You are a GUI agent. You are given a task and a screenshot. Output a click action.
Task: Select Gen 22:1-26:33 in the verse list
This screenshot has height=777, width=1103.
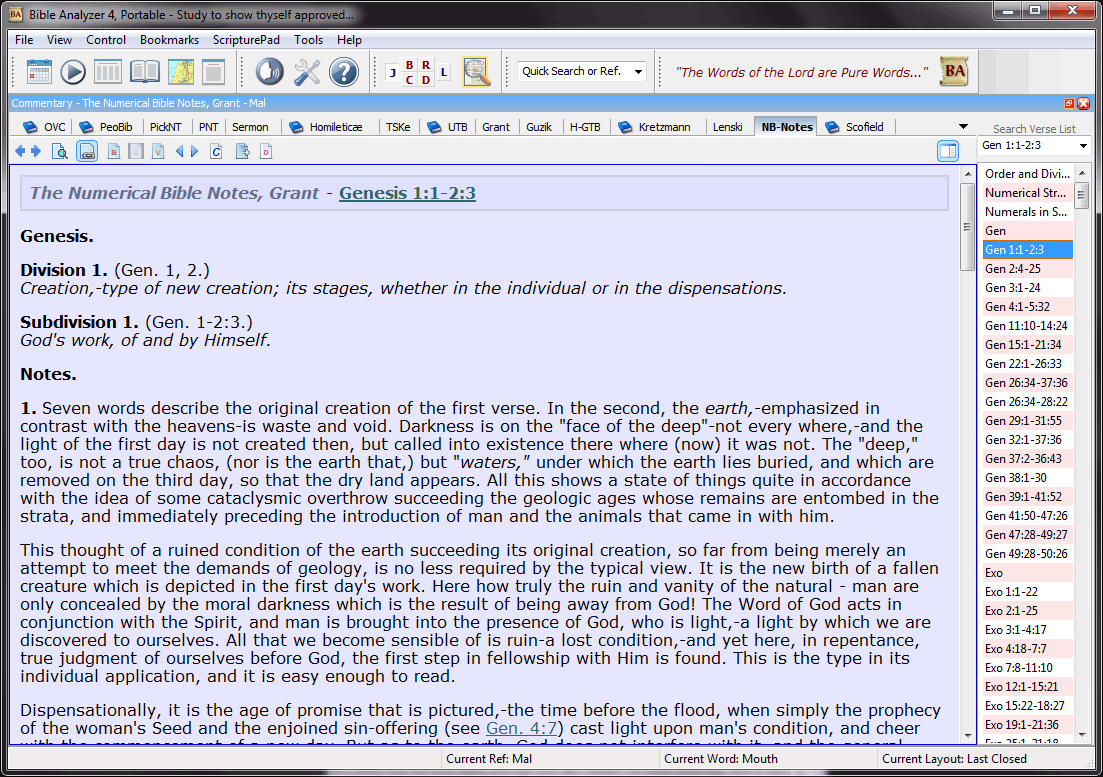(1023, 364)
